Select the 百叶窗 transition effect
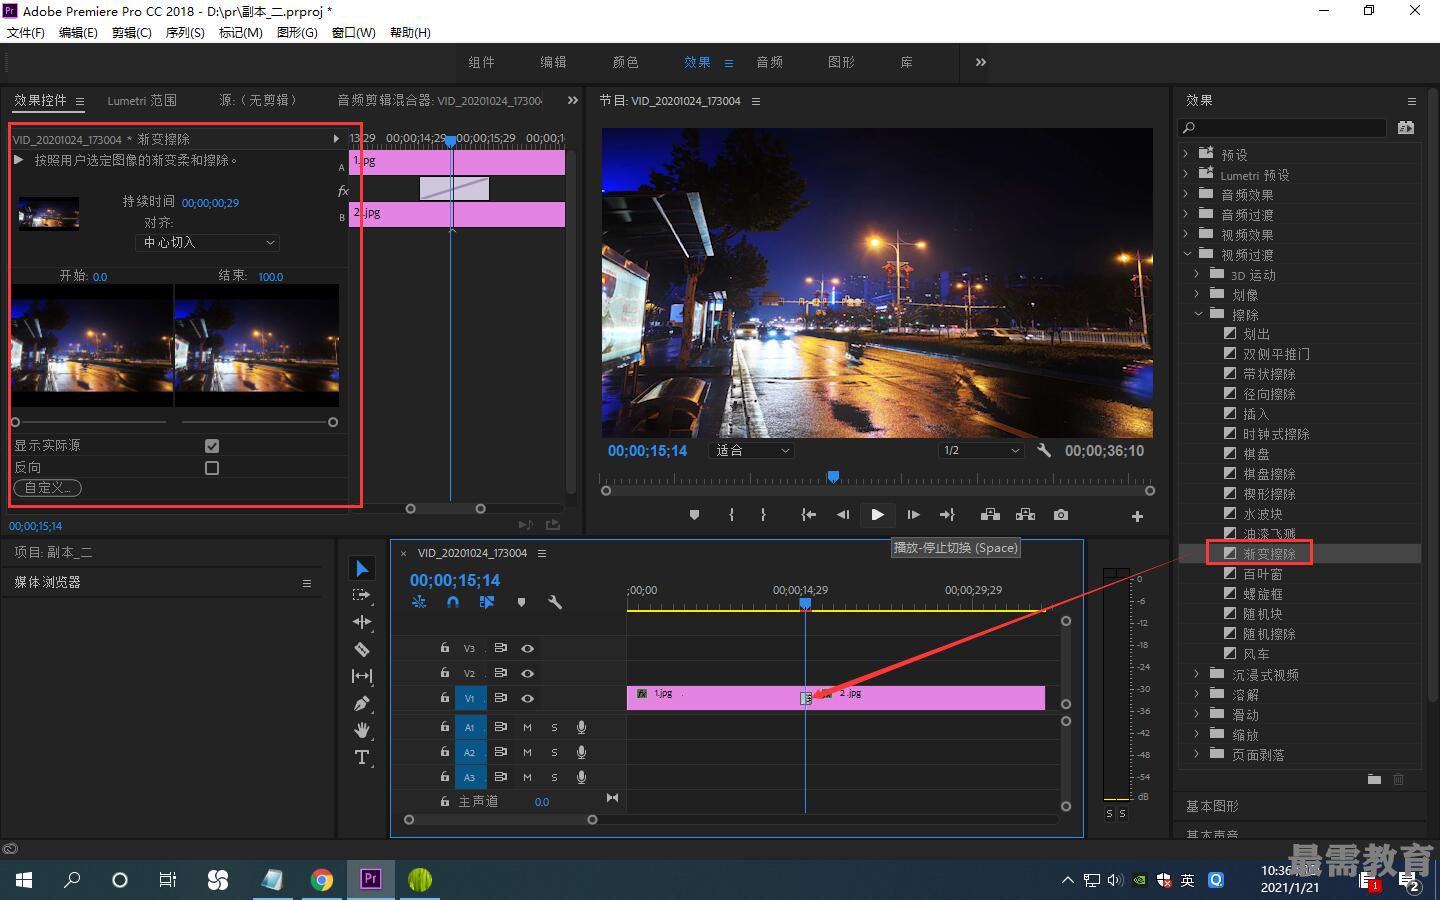The height and width of the screenshot is (900, 1440). pos(1262,574)
